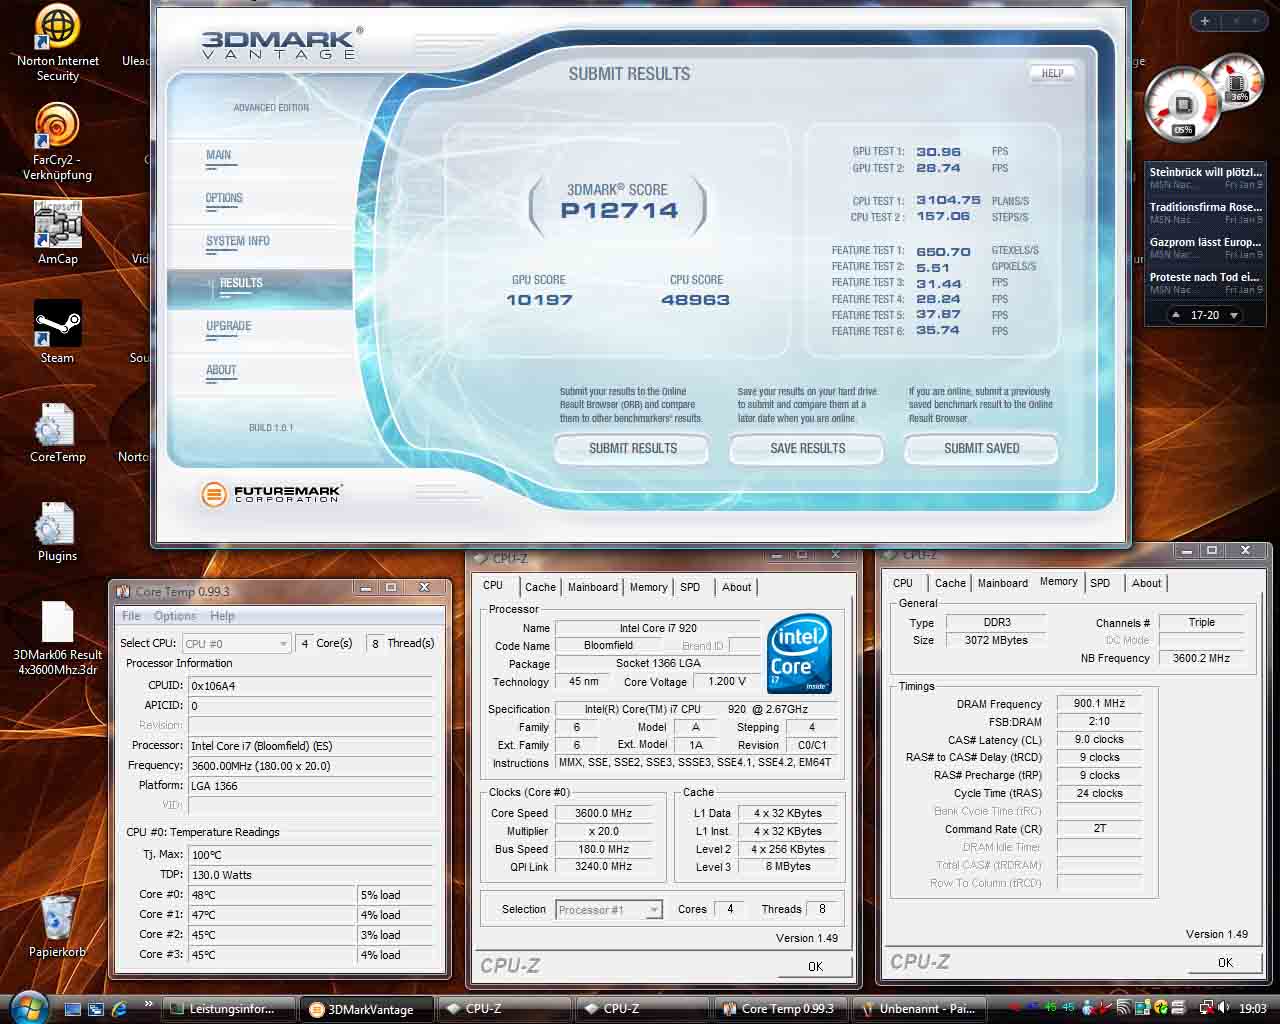This screenshot has height=1024, width=1280.
Task: Show previous headlines in news gadget
Action: tap(1177, 315)
